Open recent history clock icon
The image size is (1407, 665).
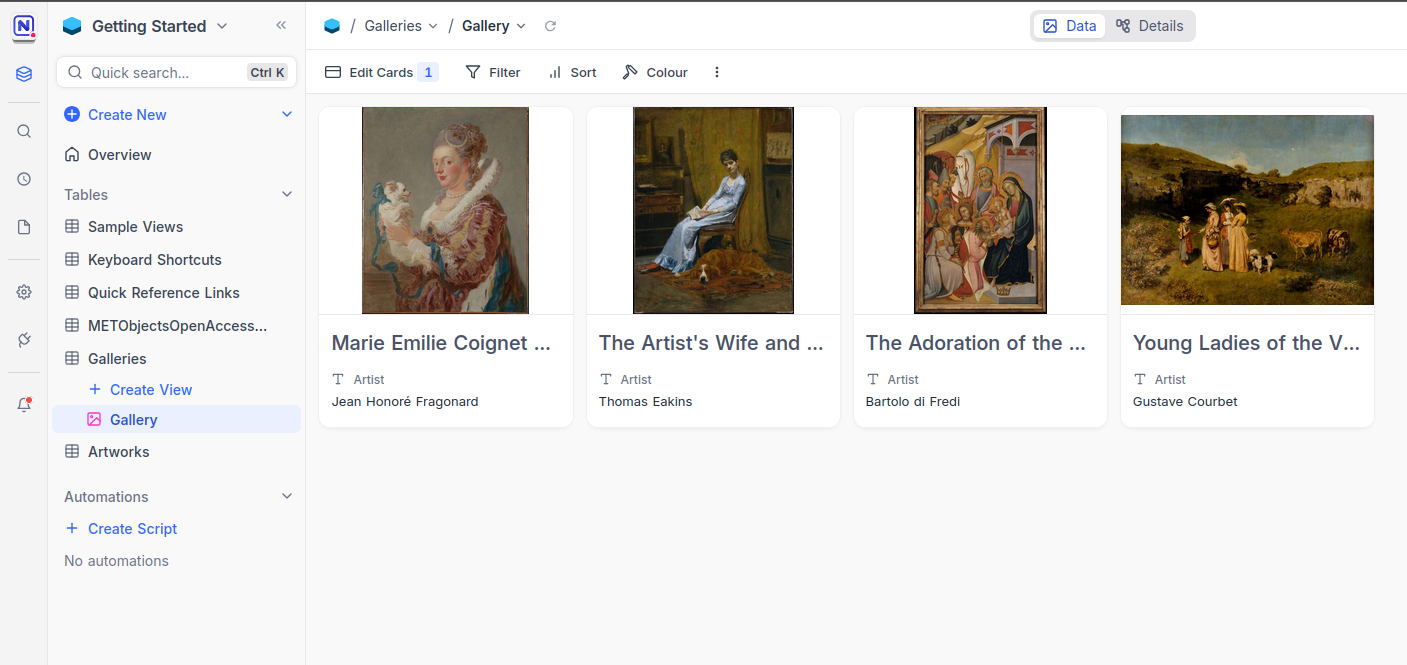tap(24, 179)
